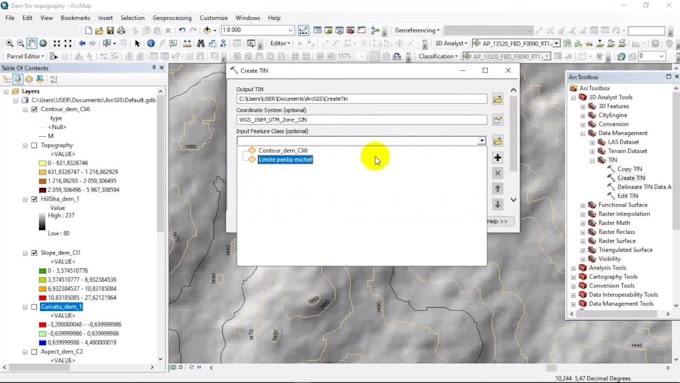
Task: Open the Find binoculars tool
Action: [201, 43]
